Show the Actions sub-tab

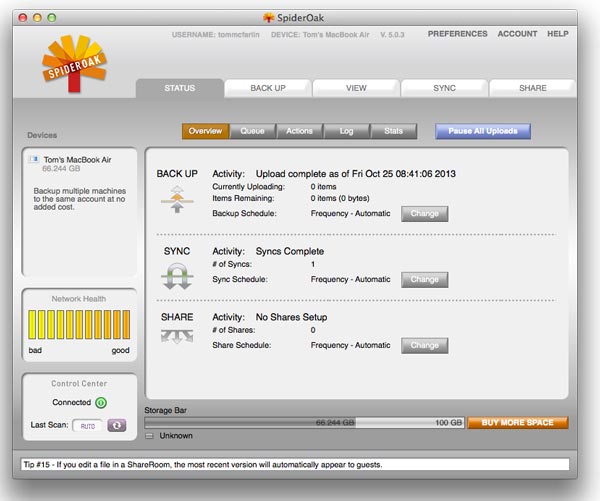tap(300, 131)
